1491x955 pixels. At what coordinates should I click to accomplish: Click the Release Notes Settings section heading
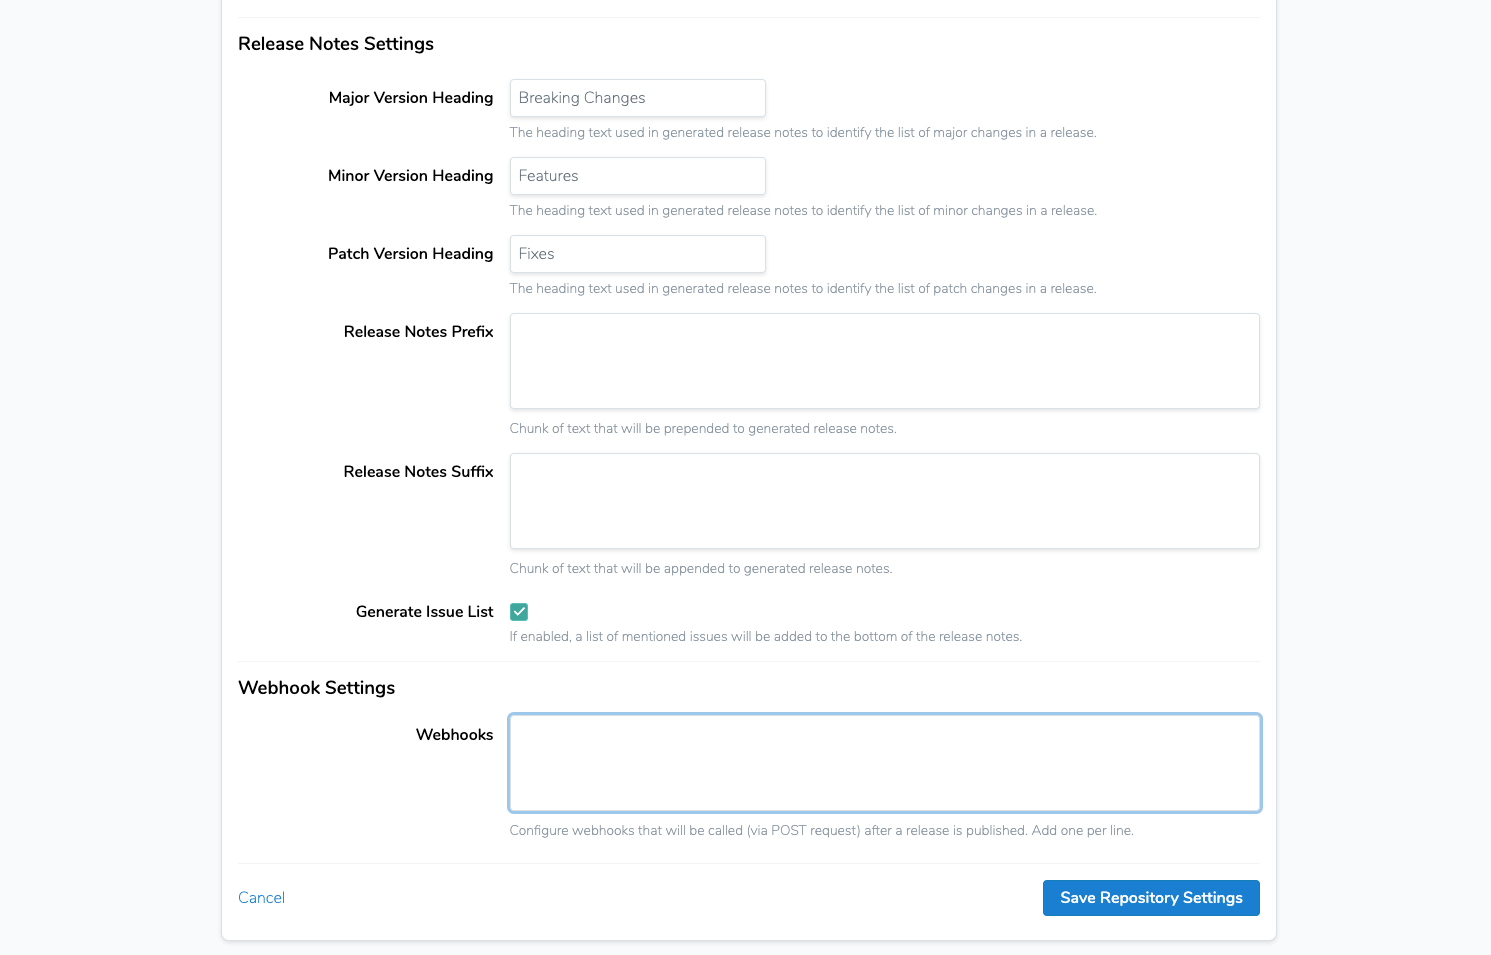(336, 44)
